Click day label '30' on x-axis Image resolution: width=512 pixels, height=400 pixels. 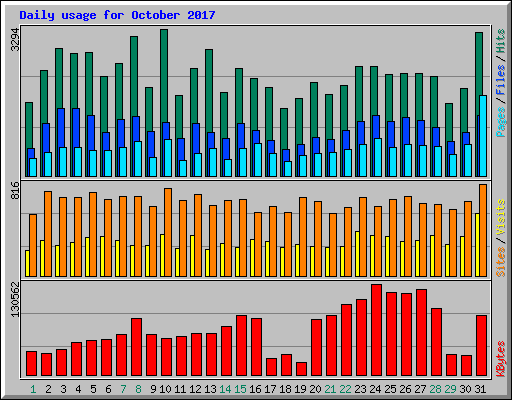point(465,389)
